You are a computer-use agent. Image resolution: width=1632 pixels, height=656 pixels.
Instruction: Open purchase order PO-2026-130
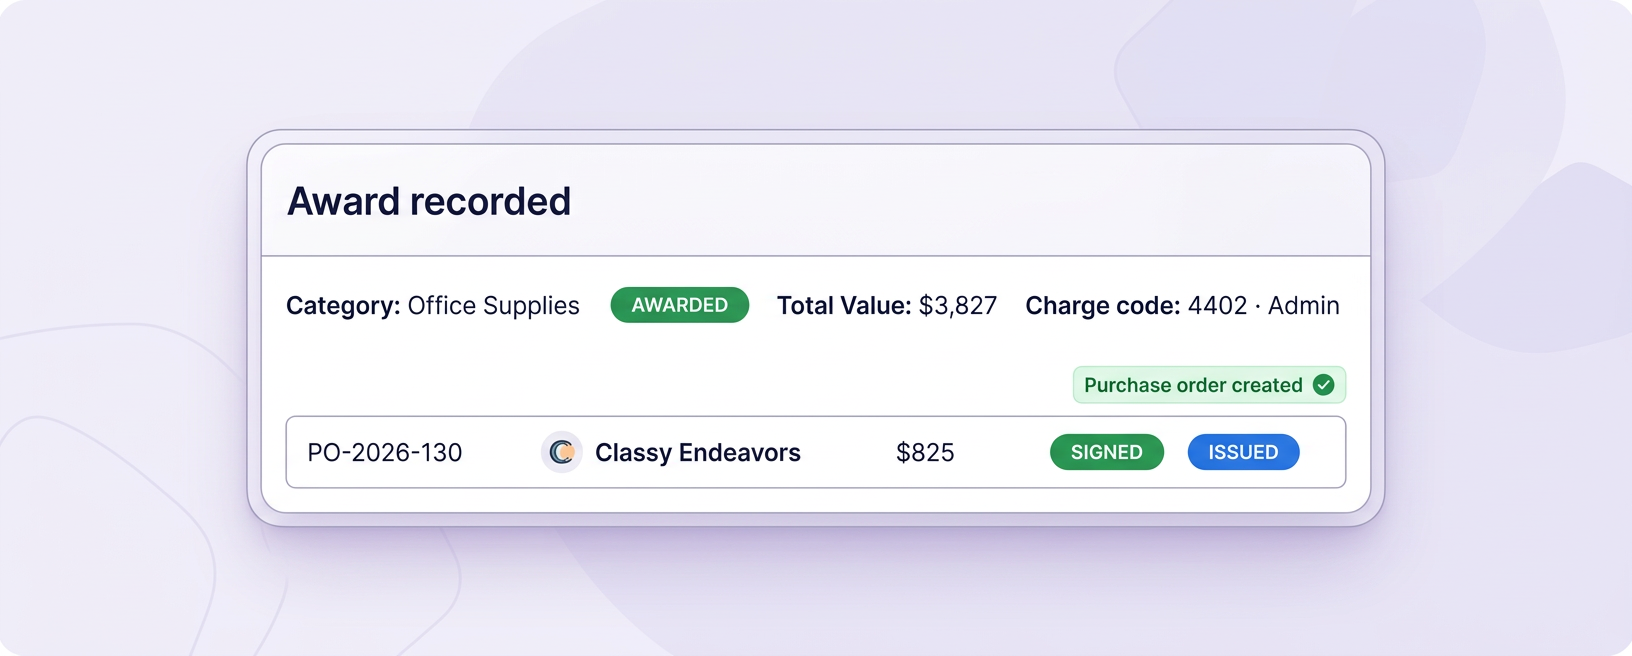tap(385, 452)
